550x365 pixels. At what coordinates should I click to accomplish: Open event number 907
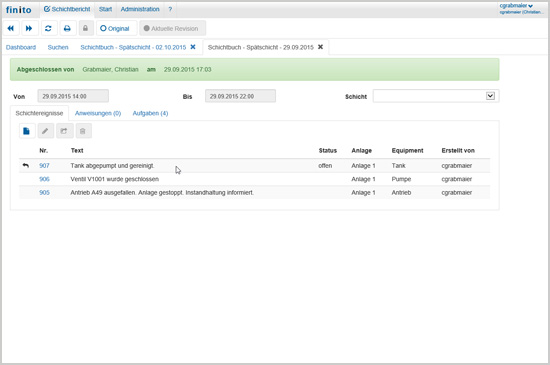tap(44, 165)
